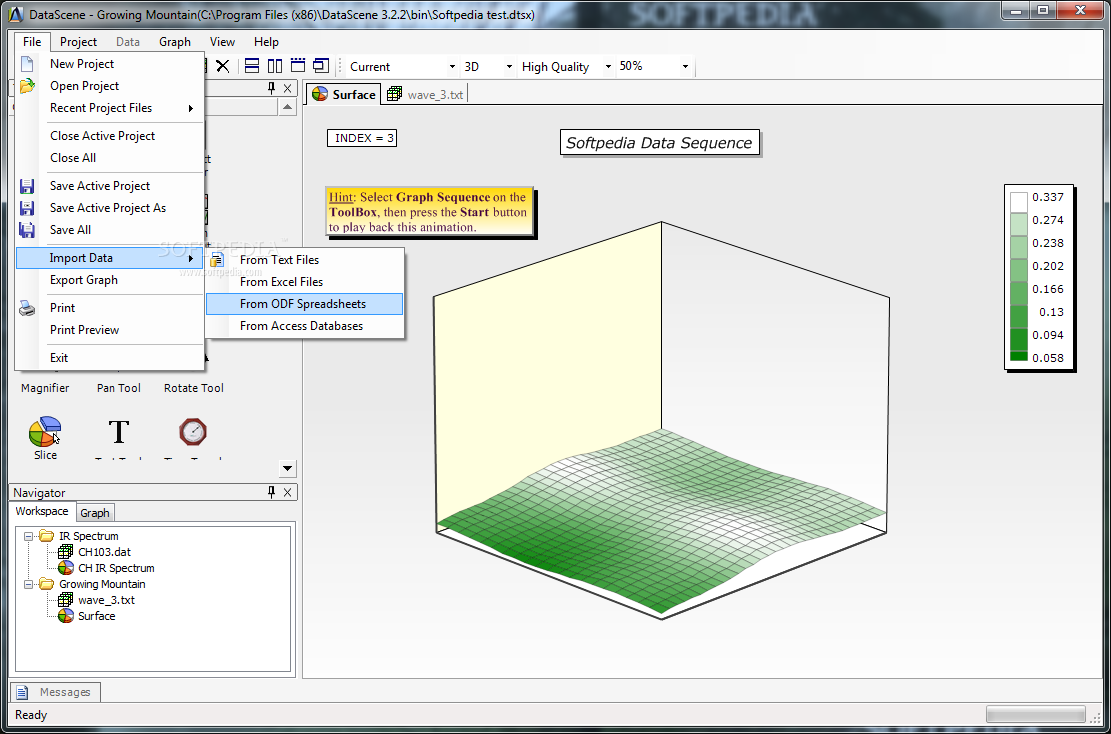
Task: Click the New Project page icon
Action: pos(27,64)
